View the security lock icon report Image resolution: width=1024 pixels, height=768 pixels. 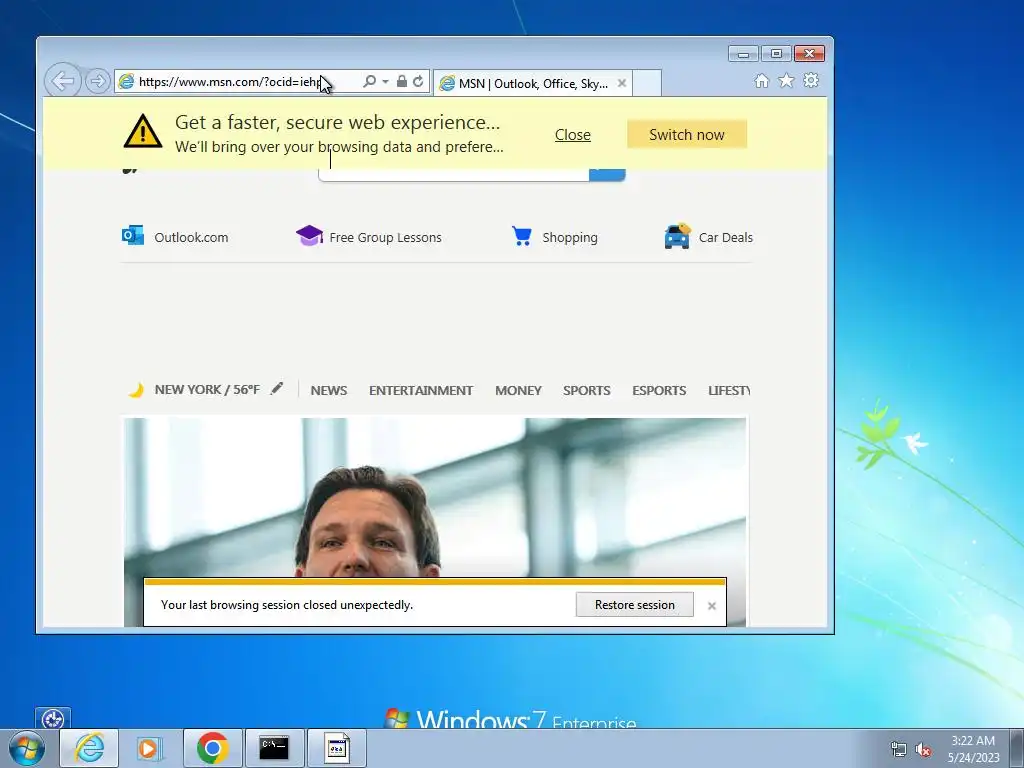(402, 81)
